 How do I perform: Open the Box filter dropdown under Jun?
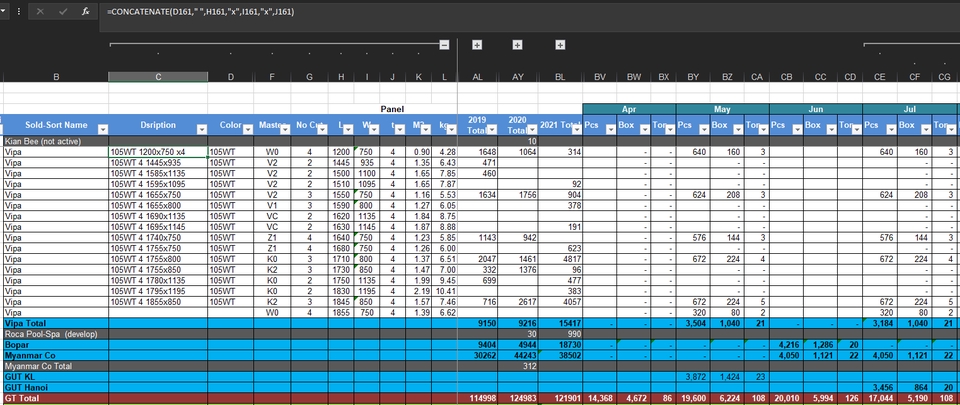831,129
